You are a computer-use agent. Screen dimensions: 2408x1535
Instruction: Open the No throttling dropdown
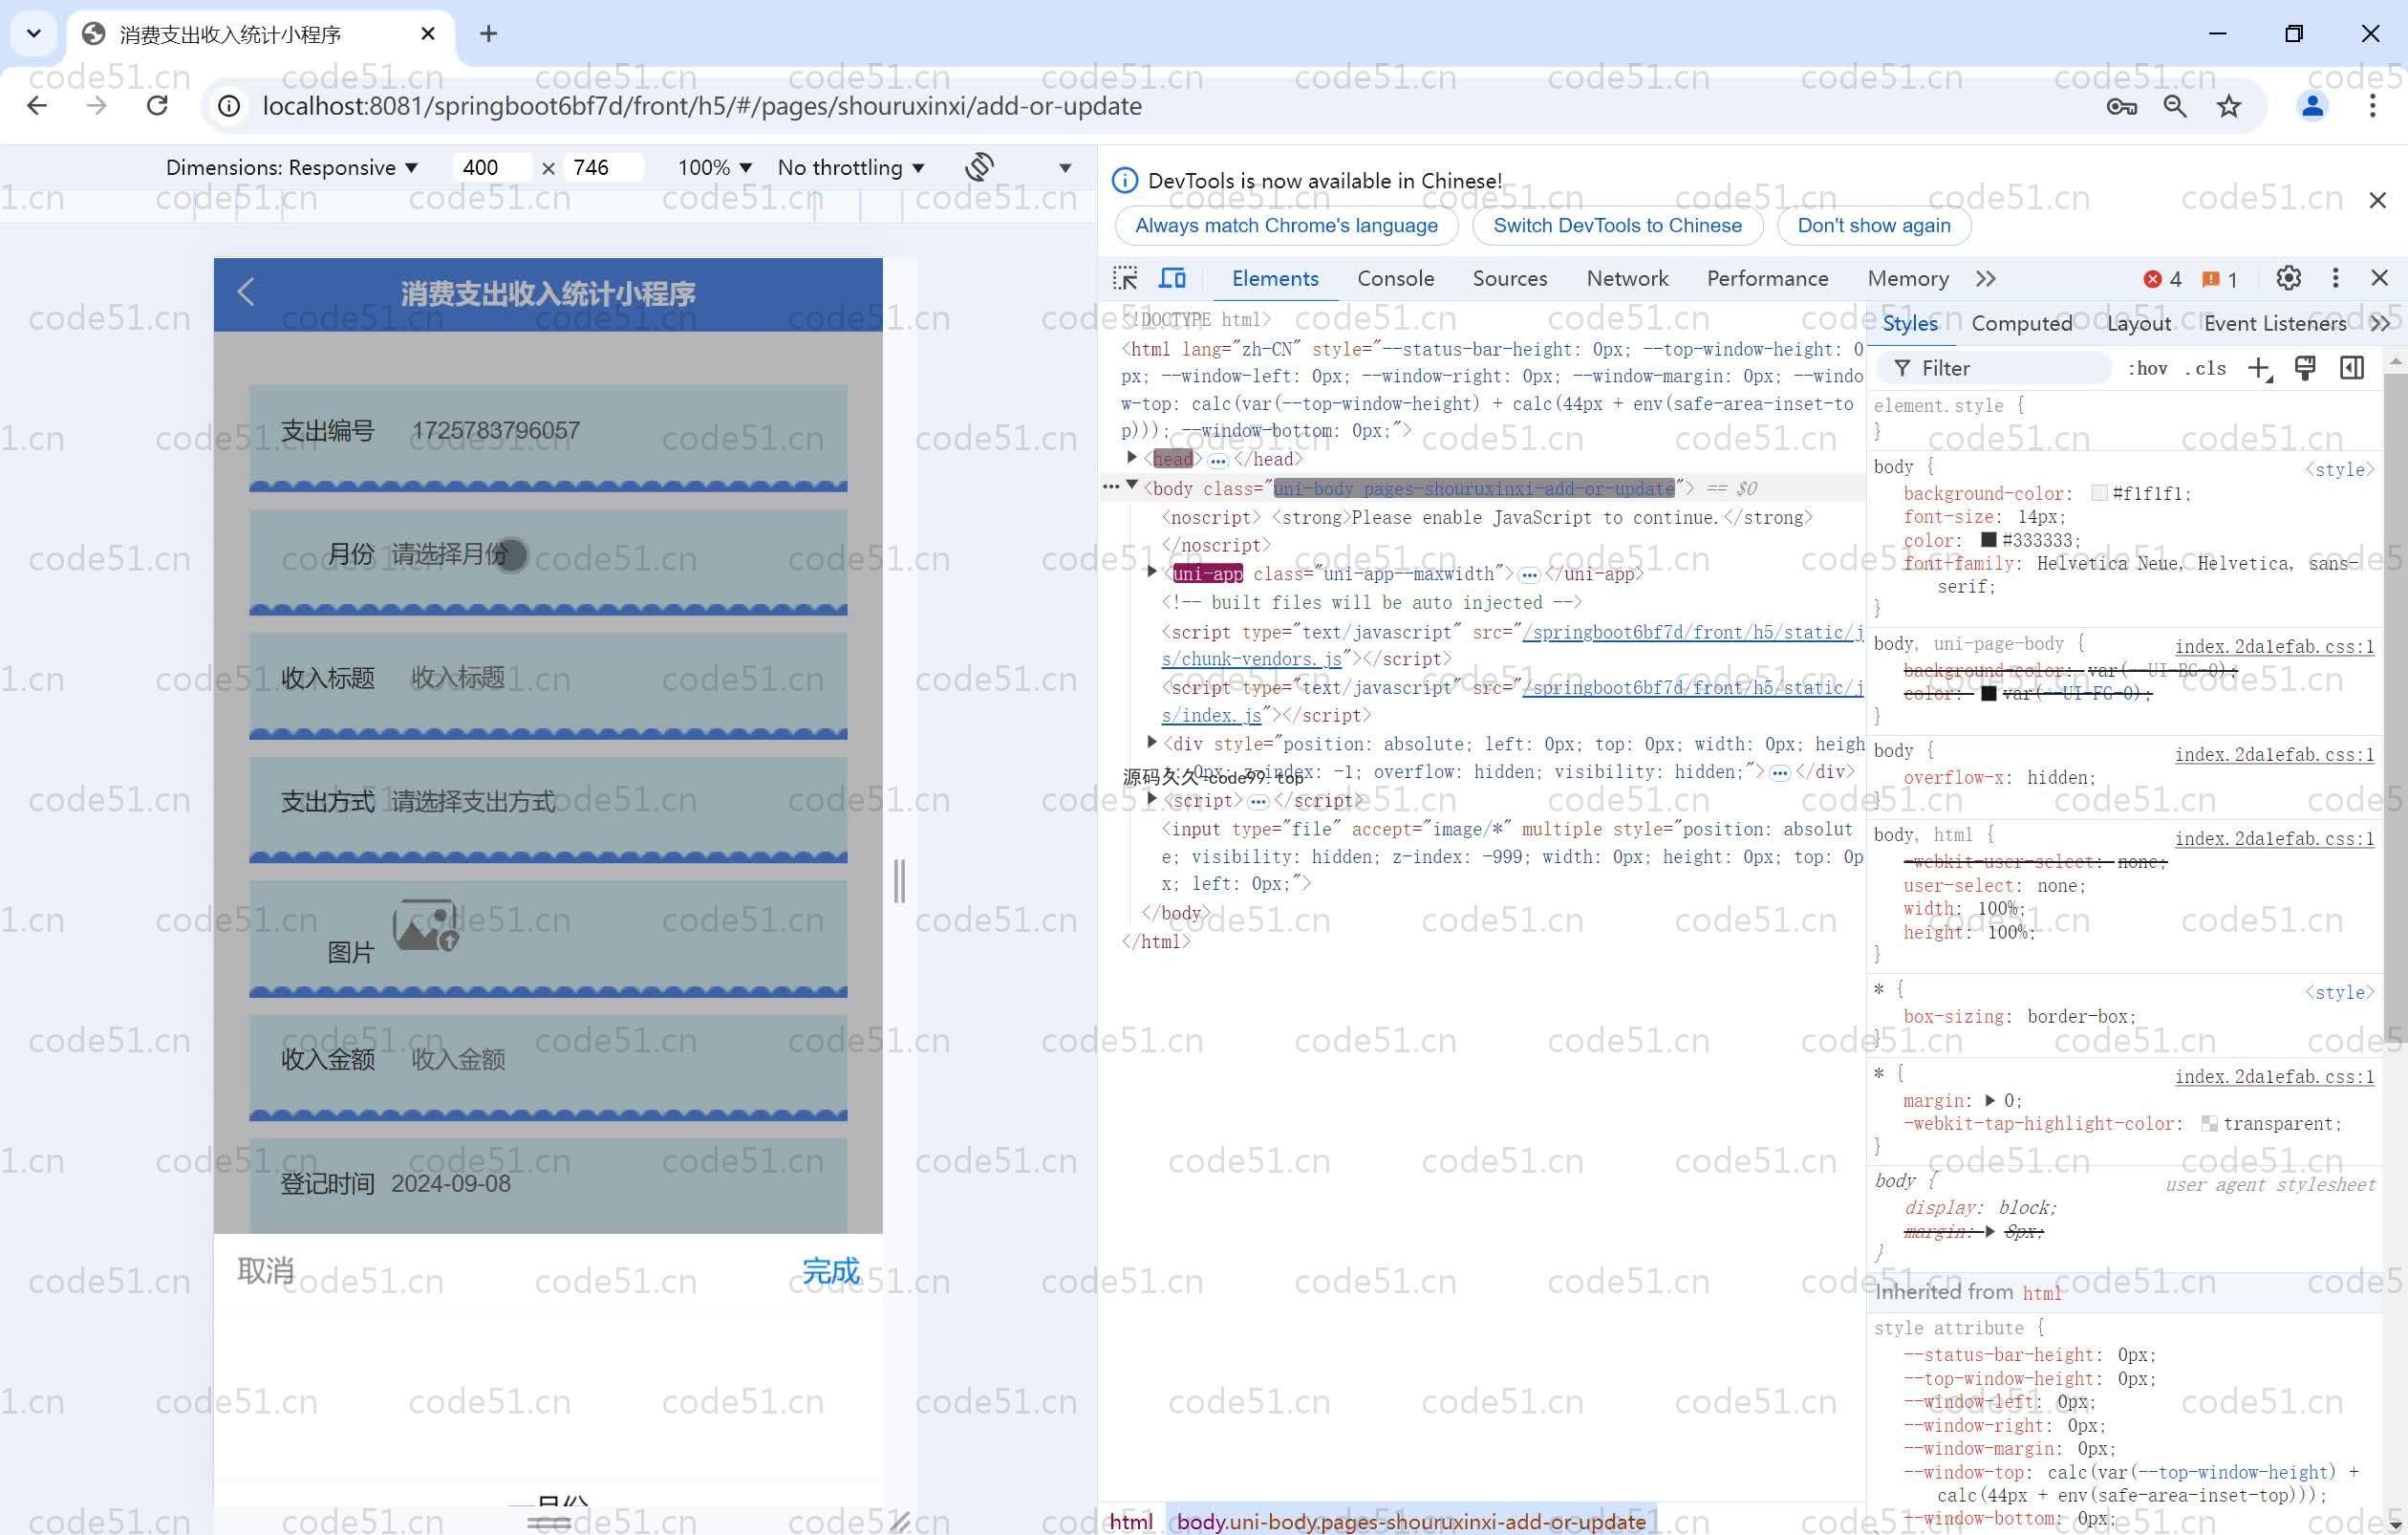[x=851, y=167]
